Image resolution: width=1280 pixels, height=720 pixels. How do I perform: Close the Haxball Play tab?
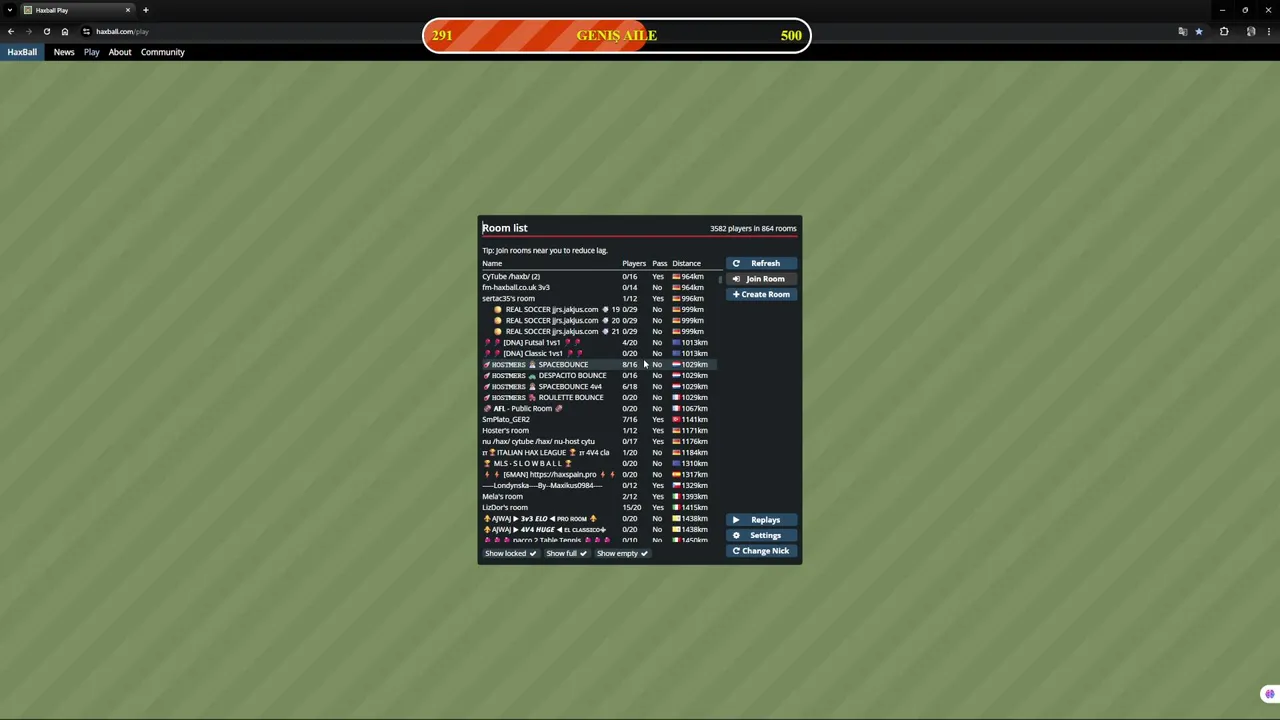pyautogui.click(x=127, y=10)
